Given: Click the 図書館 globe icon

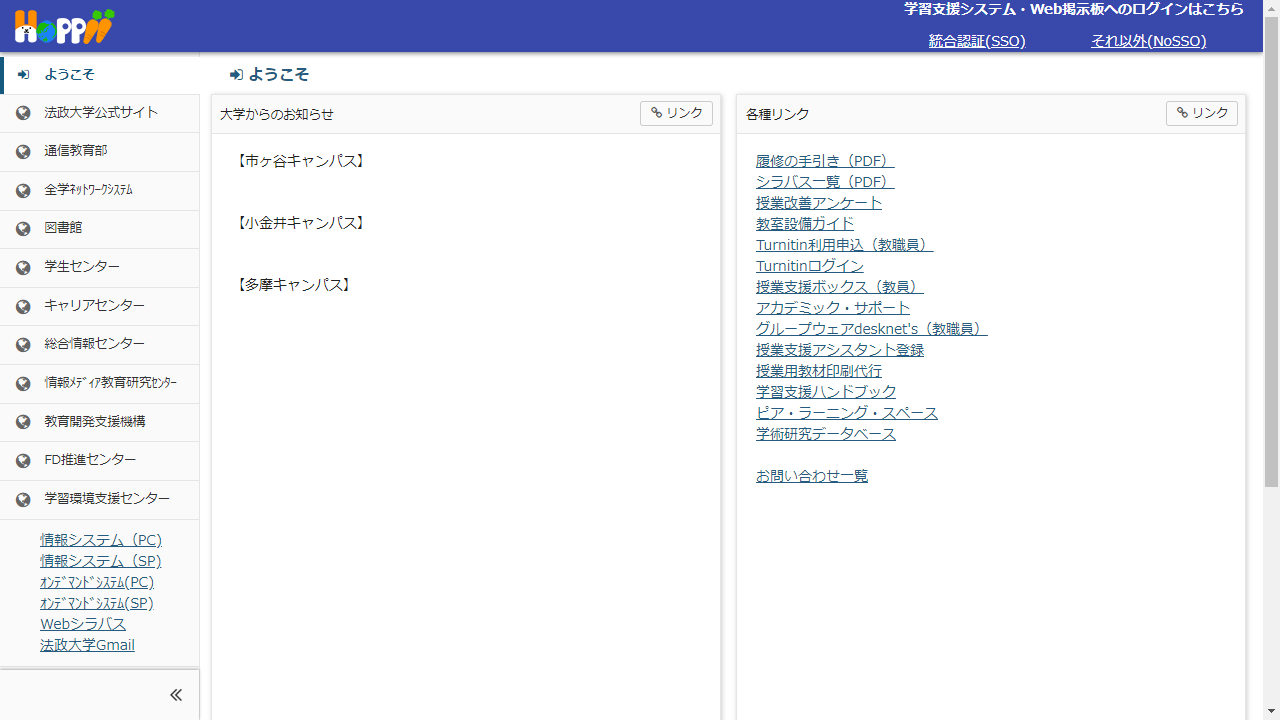Looking at the screenshot, I should tap(22, 227).
